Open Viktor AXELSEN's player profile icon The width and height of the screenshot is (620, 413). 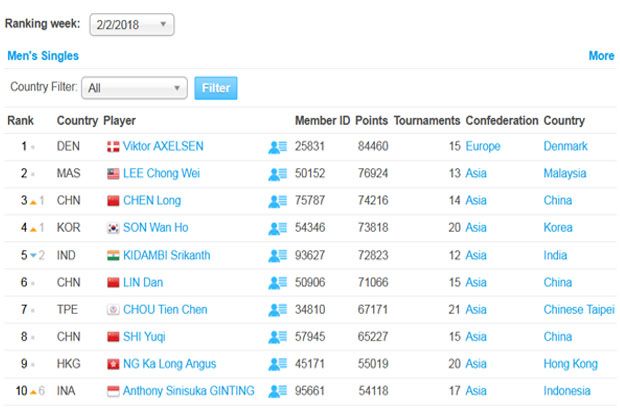[278, 147]
